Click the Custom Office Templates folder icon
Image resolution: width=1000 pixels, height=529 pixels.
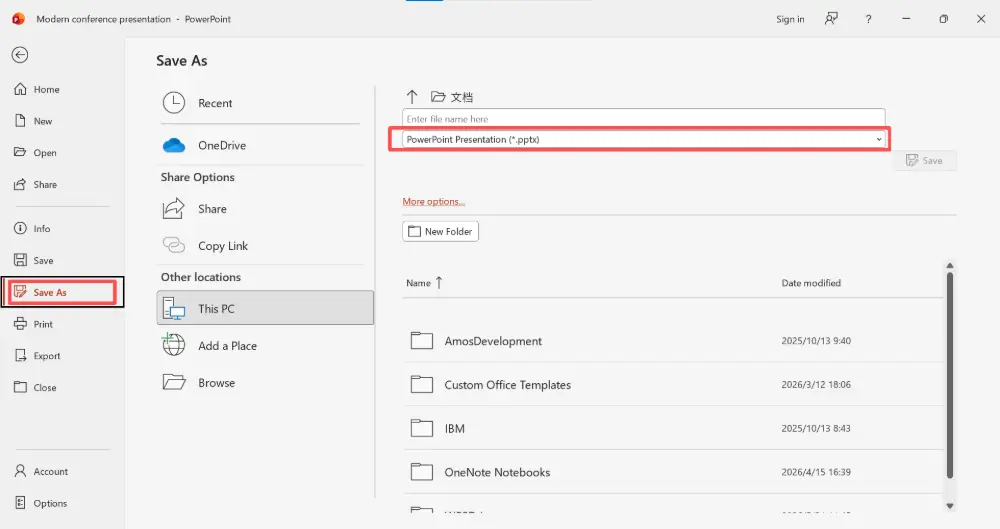[422, 384]
